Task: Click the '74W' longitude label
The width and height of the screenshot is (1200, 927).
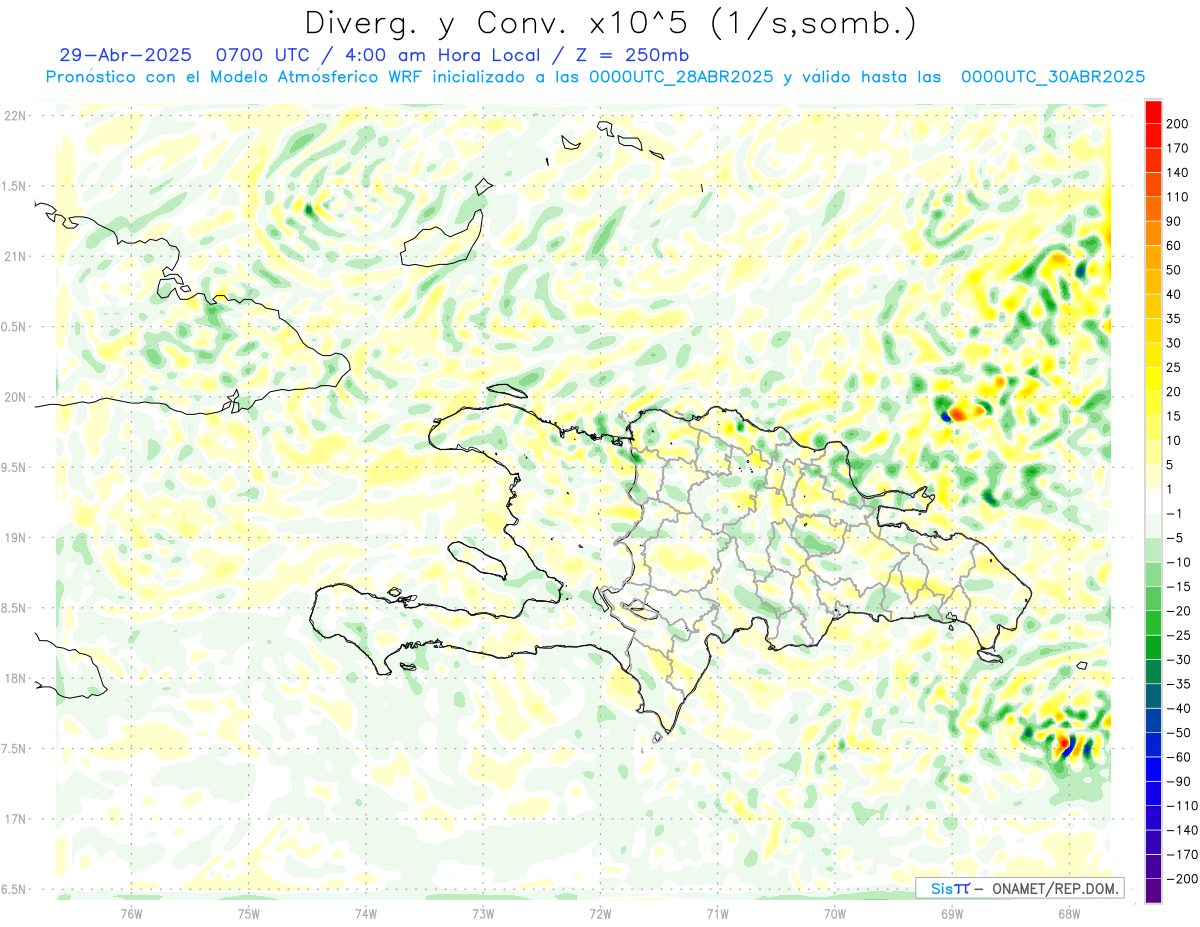Action: (x=366, y=913)
